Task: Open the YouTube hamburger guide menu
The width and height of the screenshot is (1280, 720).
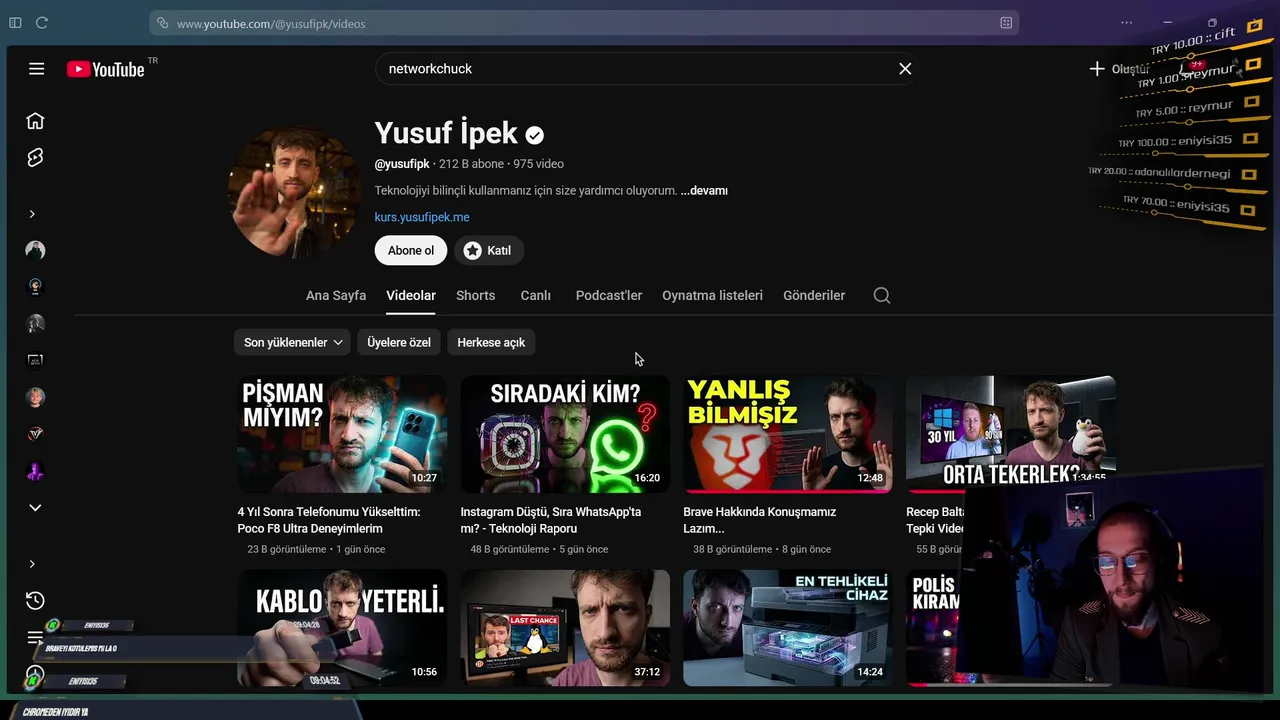Action: (x=37, y=69)
